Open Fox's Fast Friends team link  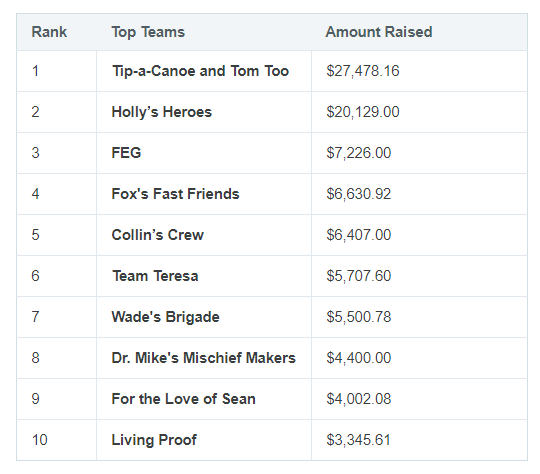[x=175, y=194]
